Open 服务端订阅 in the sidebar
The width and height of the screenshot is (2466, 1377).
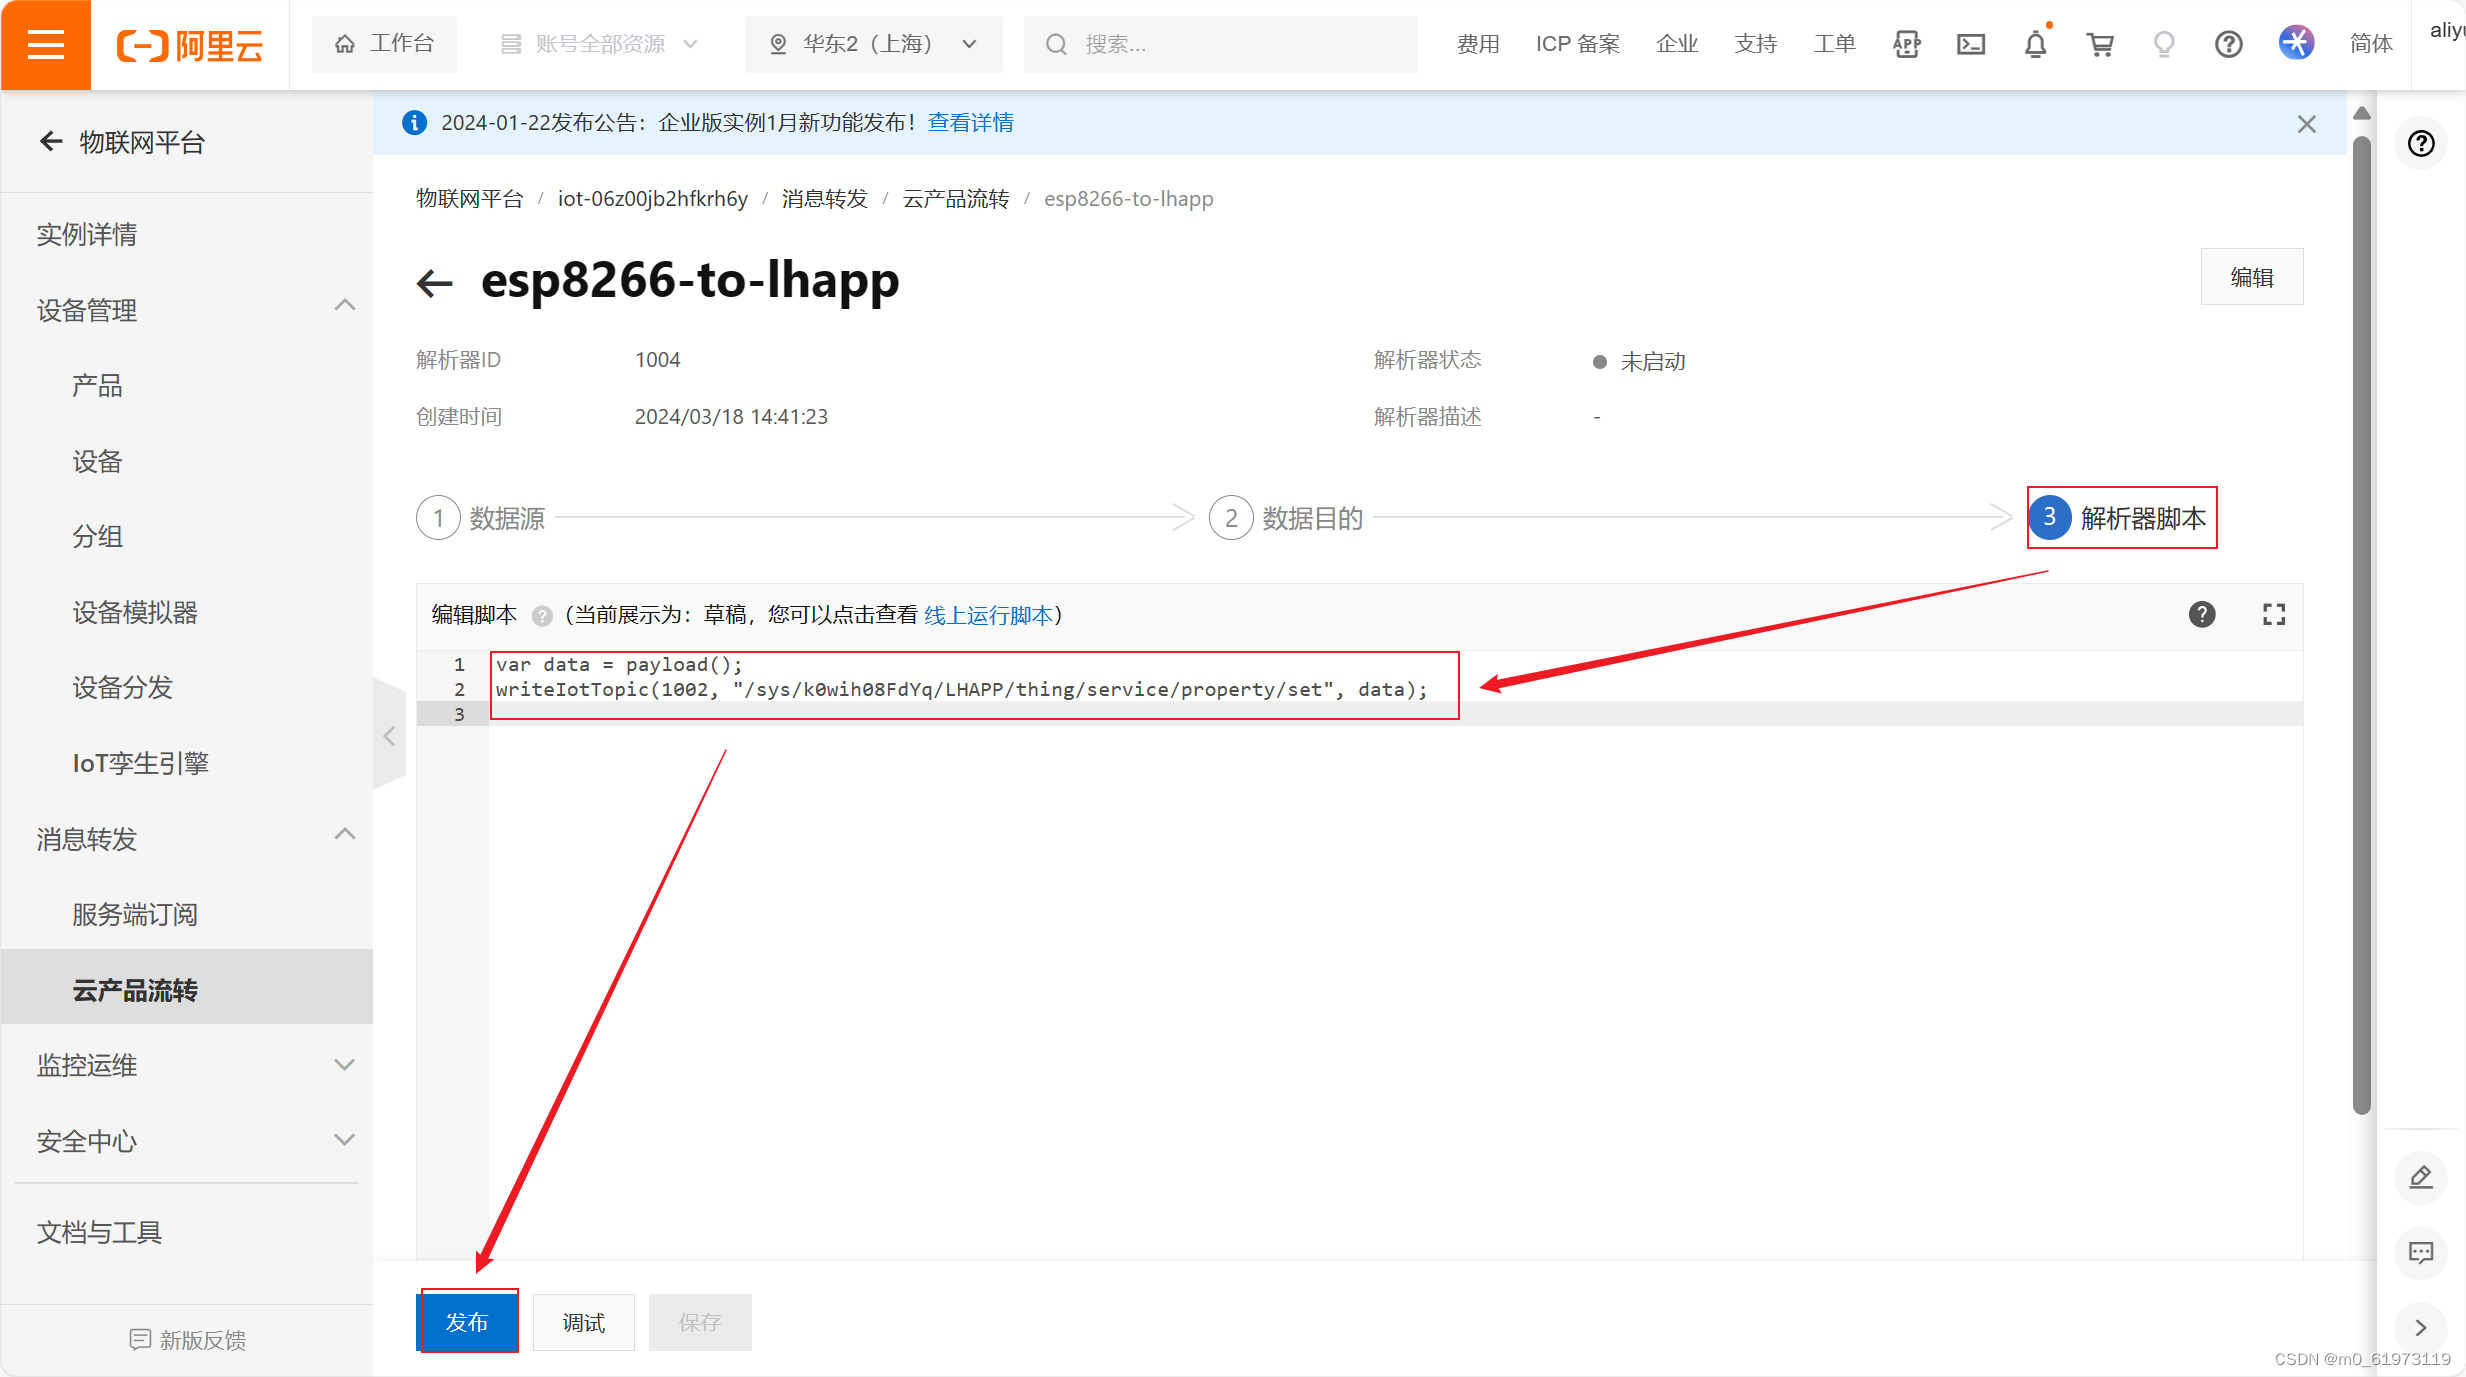[135, 914]
